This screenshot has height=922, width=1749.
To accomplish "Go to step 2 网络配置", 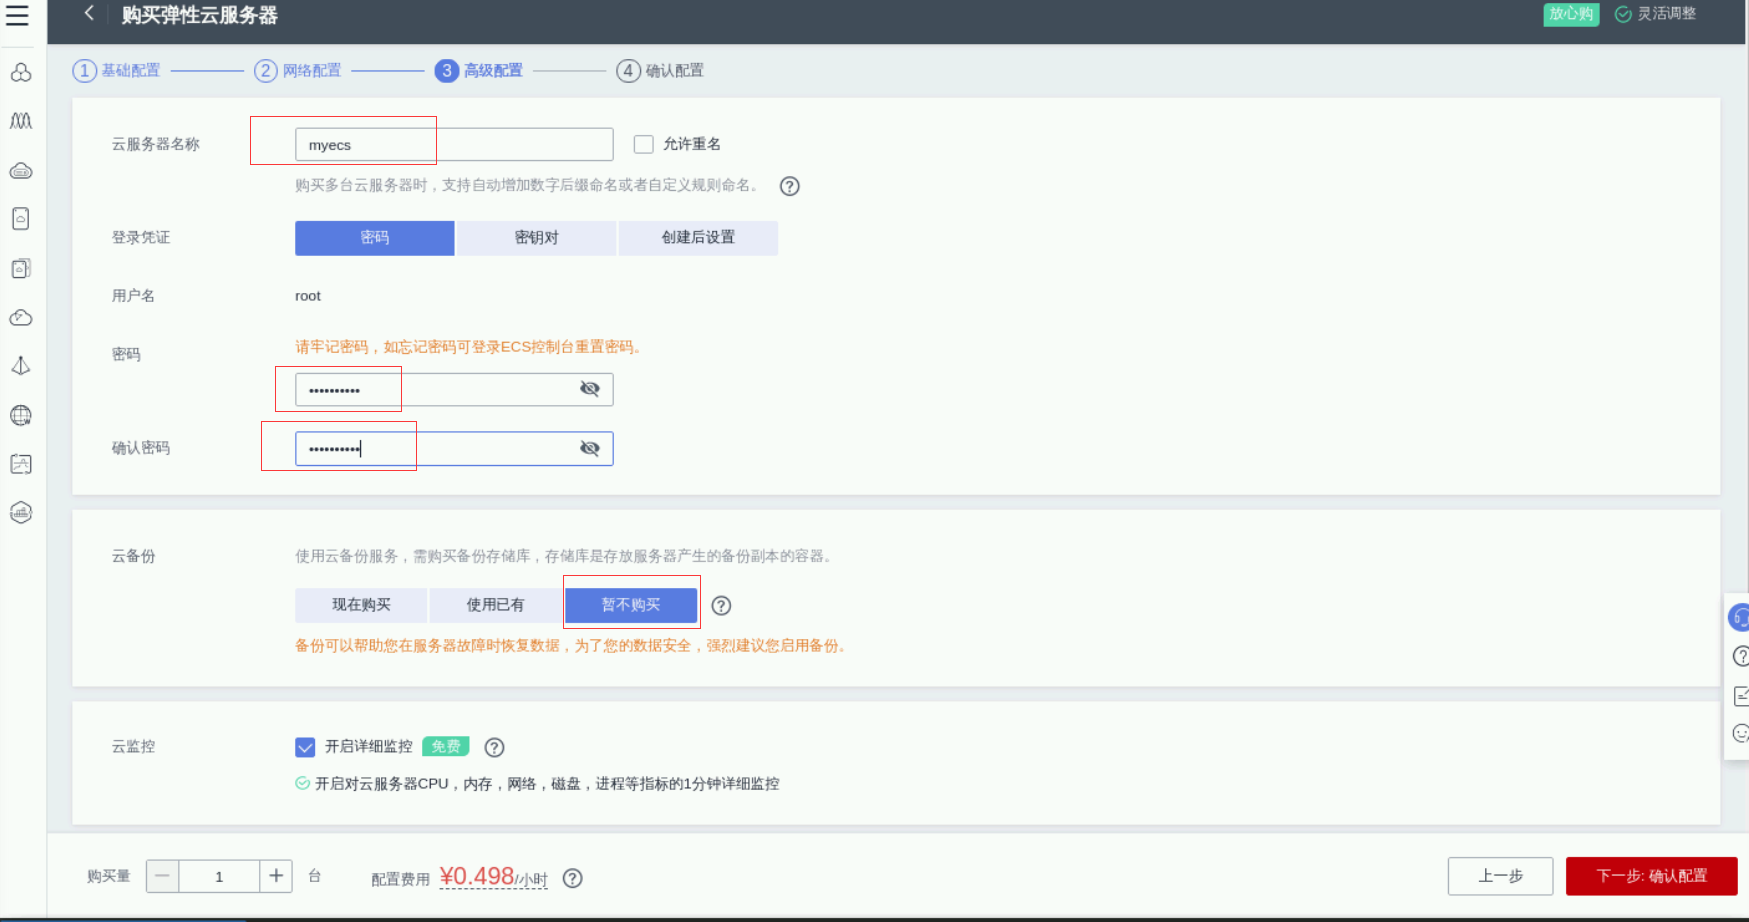I will pyautogui.click(x=297, y=71).
